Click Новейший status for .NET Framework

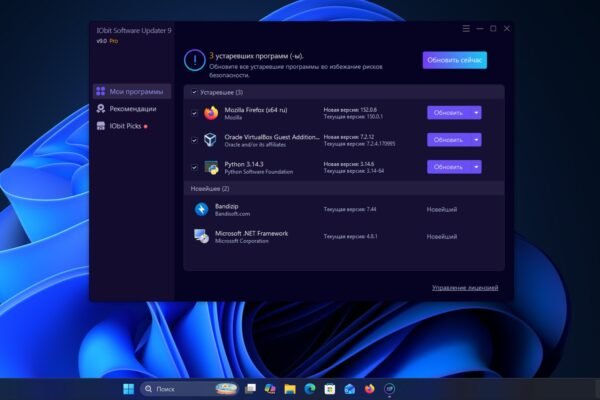point(442,237)
